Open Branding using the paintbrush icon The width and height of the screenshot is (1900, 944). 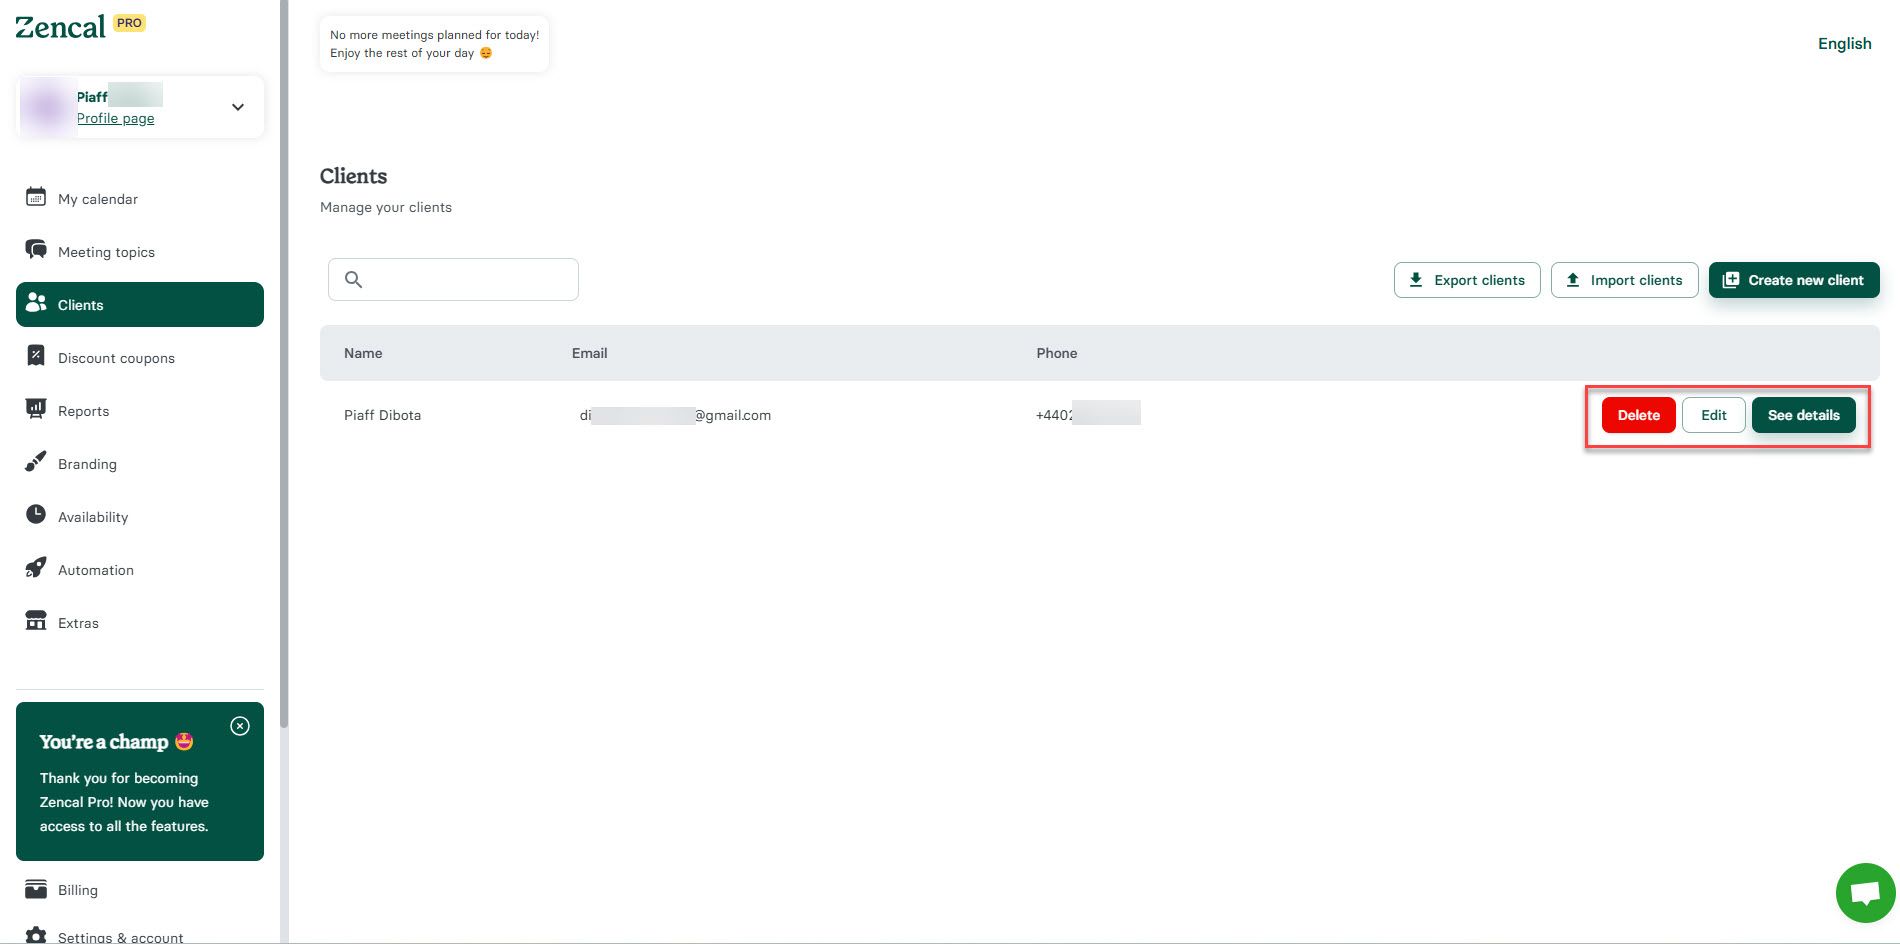36,462
